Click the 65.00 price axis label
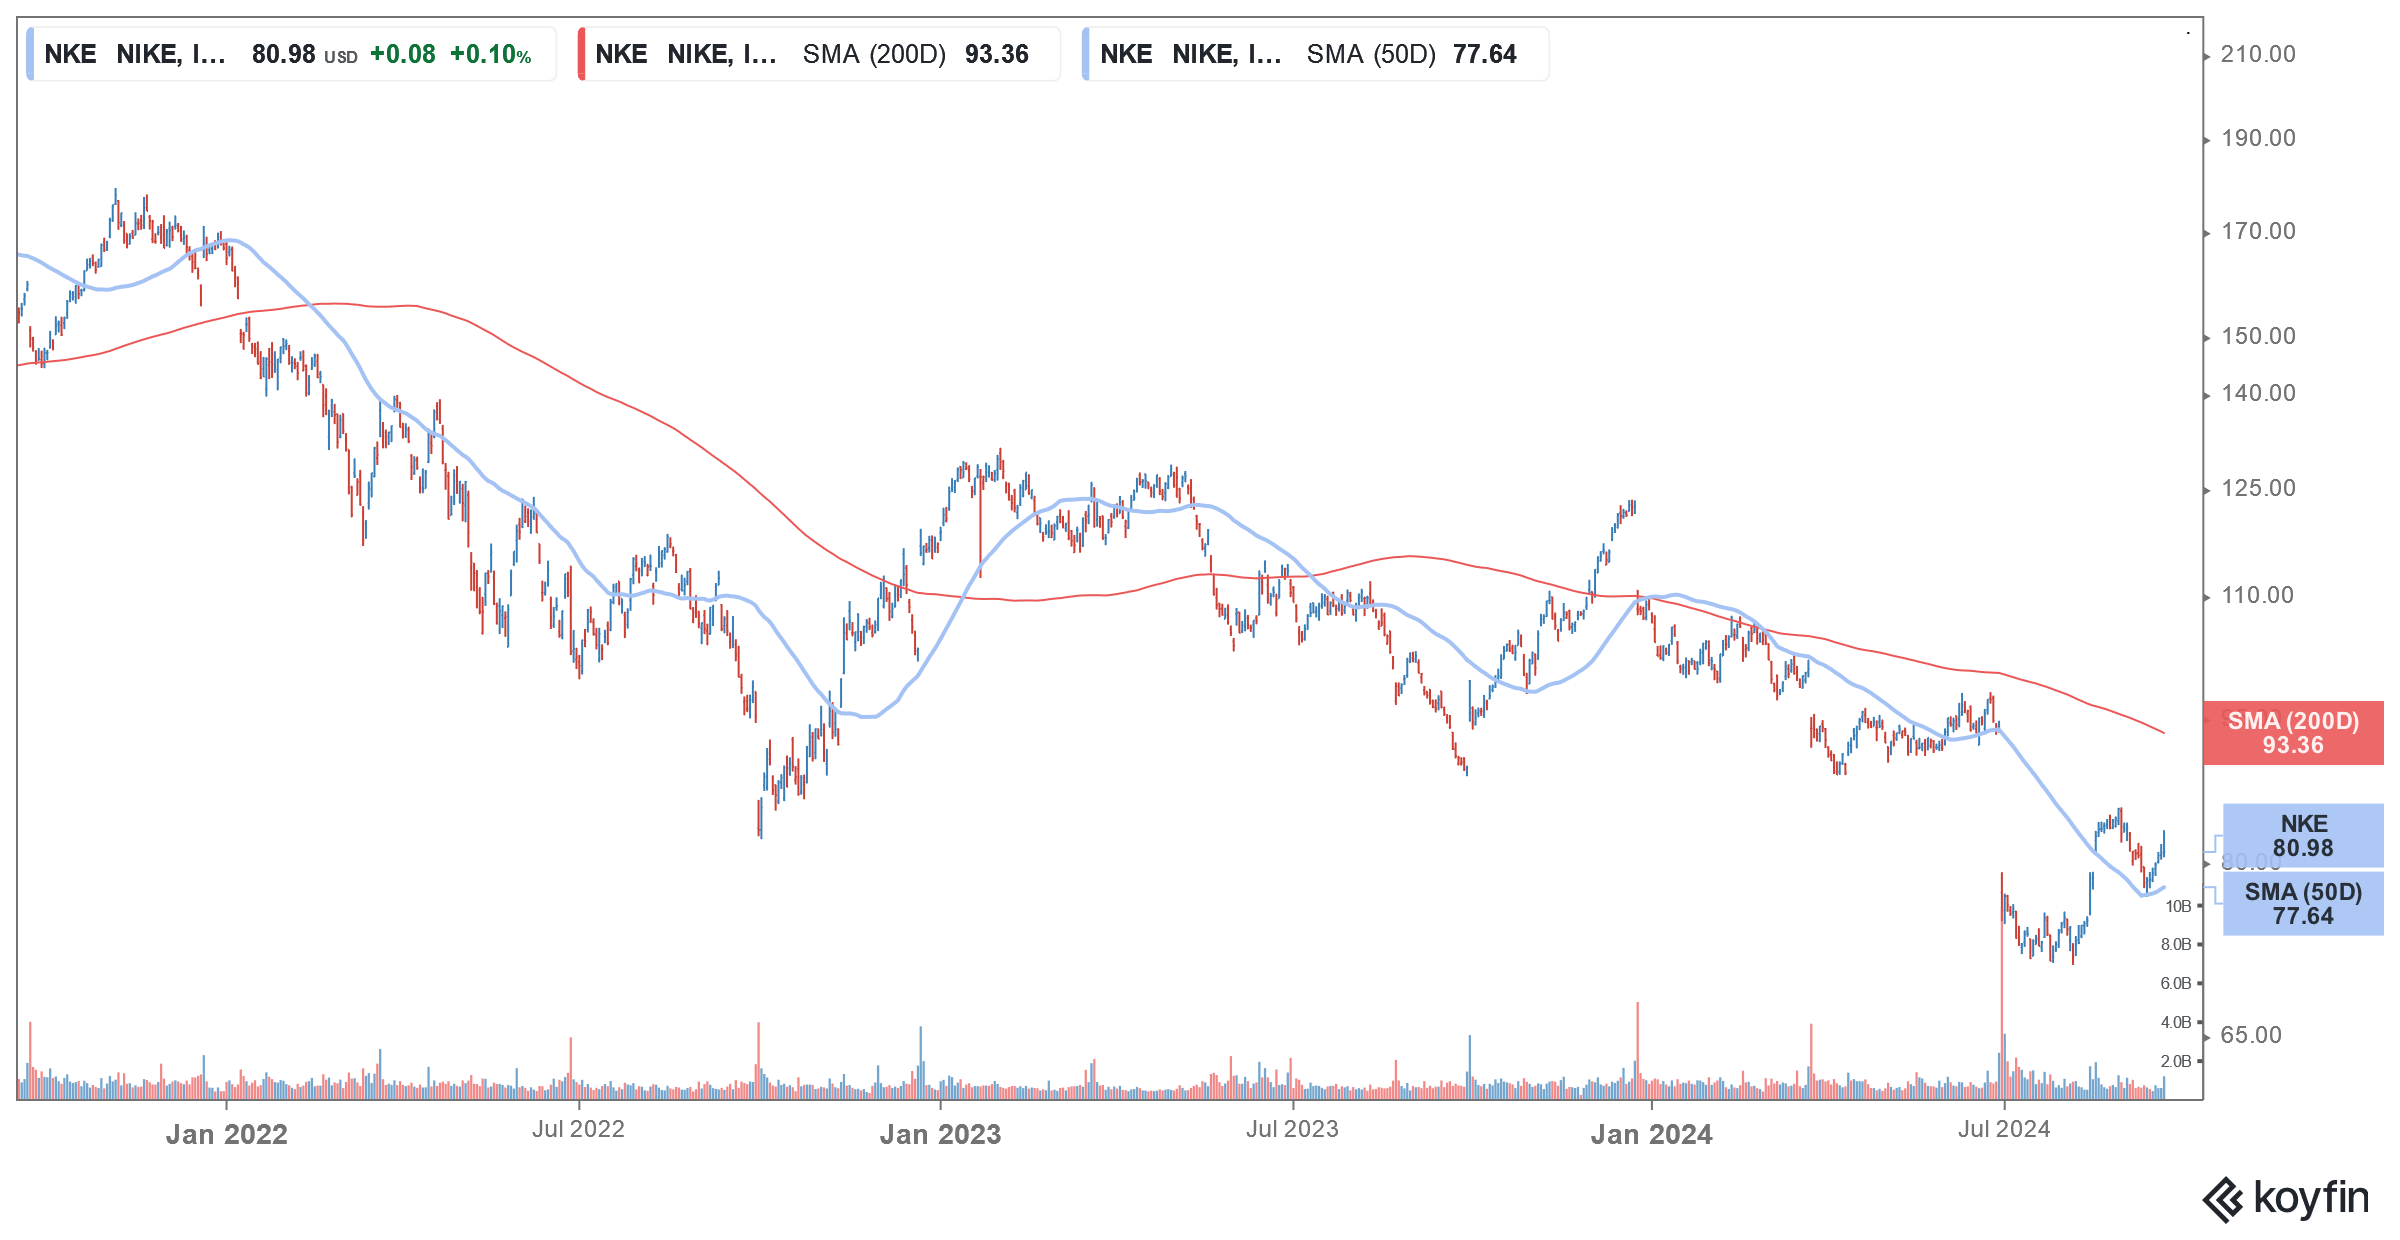The height and width of the screenshot is (1240, 2400). pyautogui.click(x=2251, y=1035)
